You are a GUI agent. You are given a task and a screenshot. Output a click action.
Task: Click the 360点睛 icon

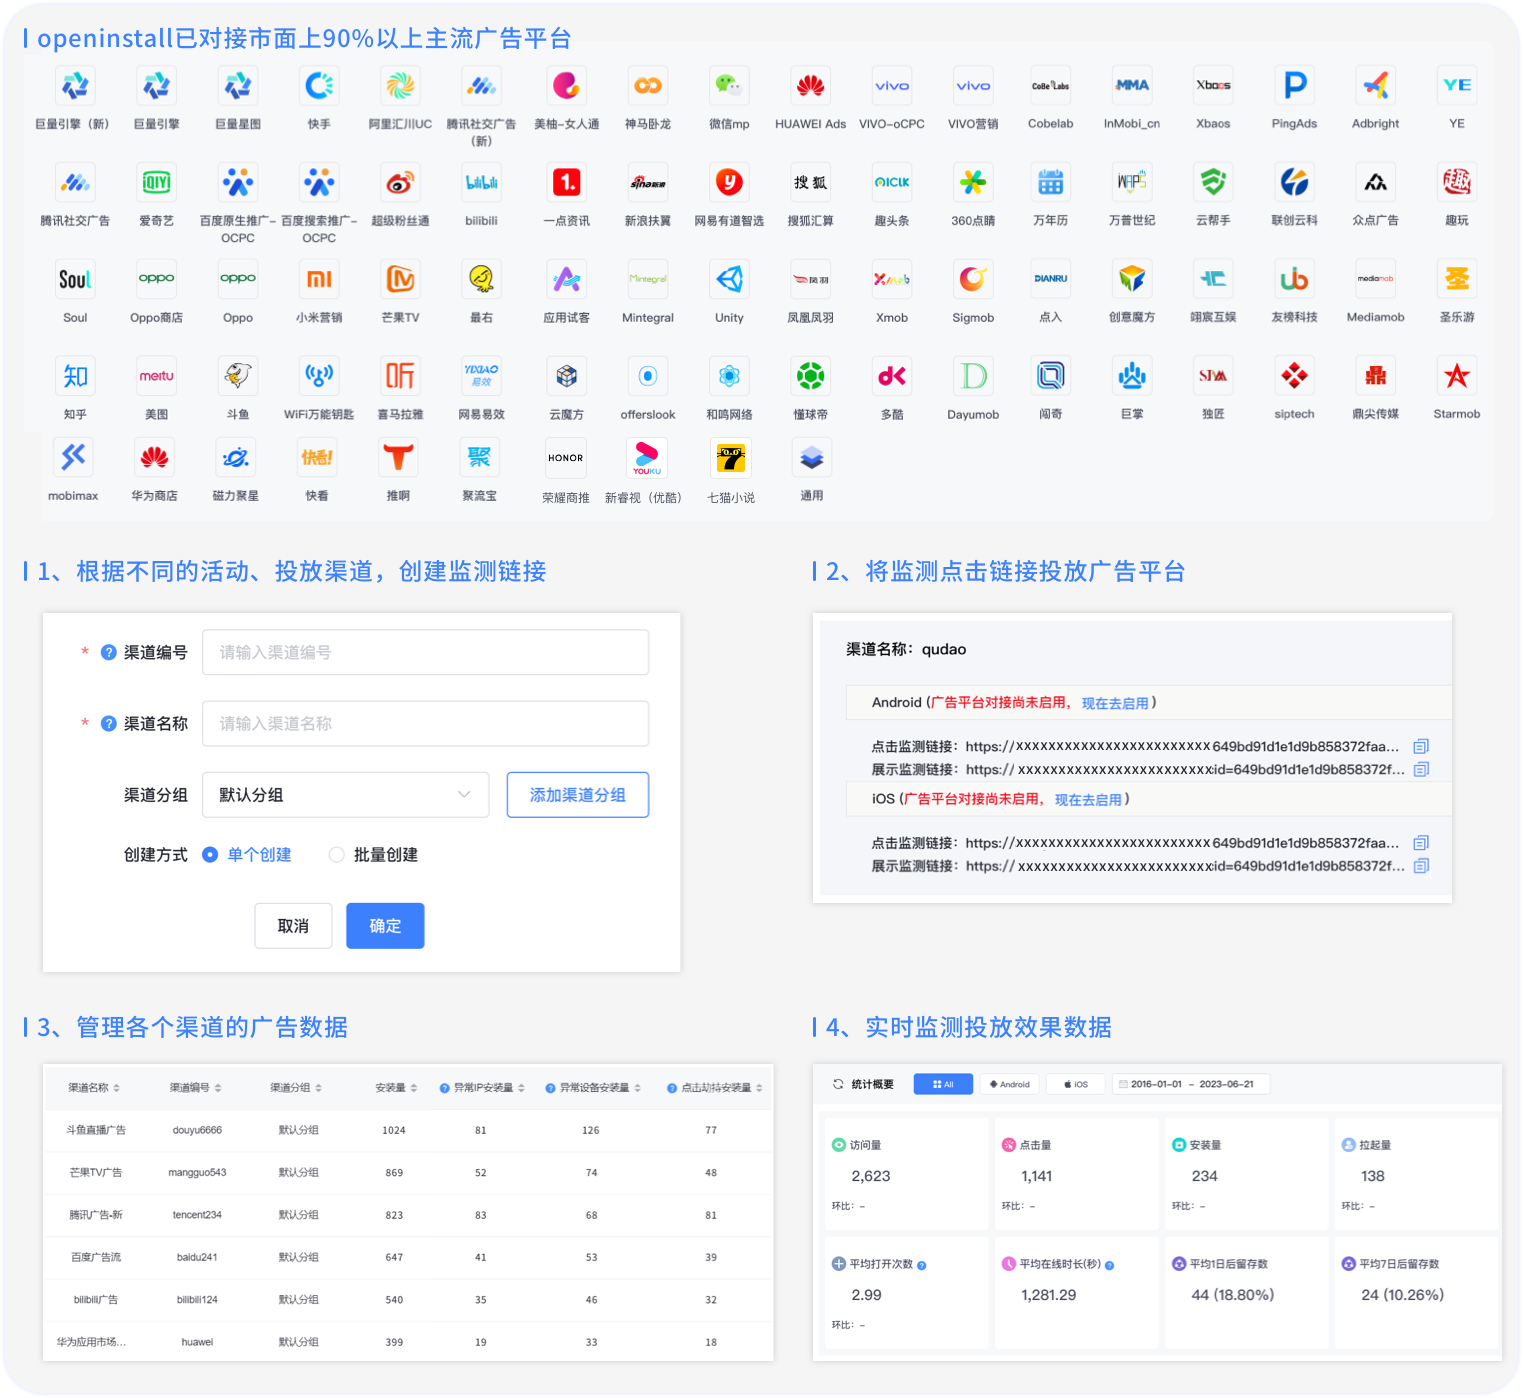[x=973, y=182]
